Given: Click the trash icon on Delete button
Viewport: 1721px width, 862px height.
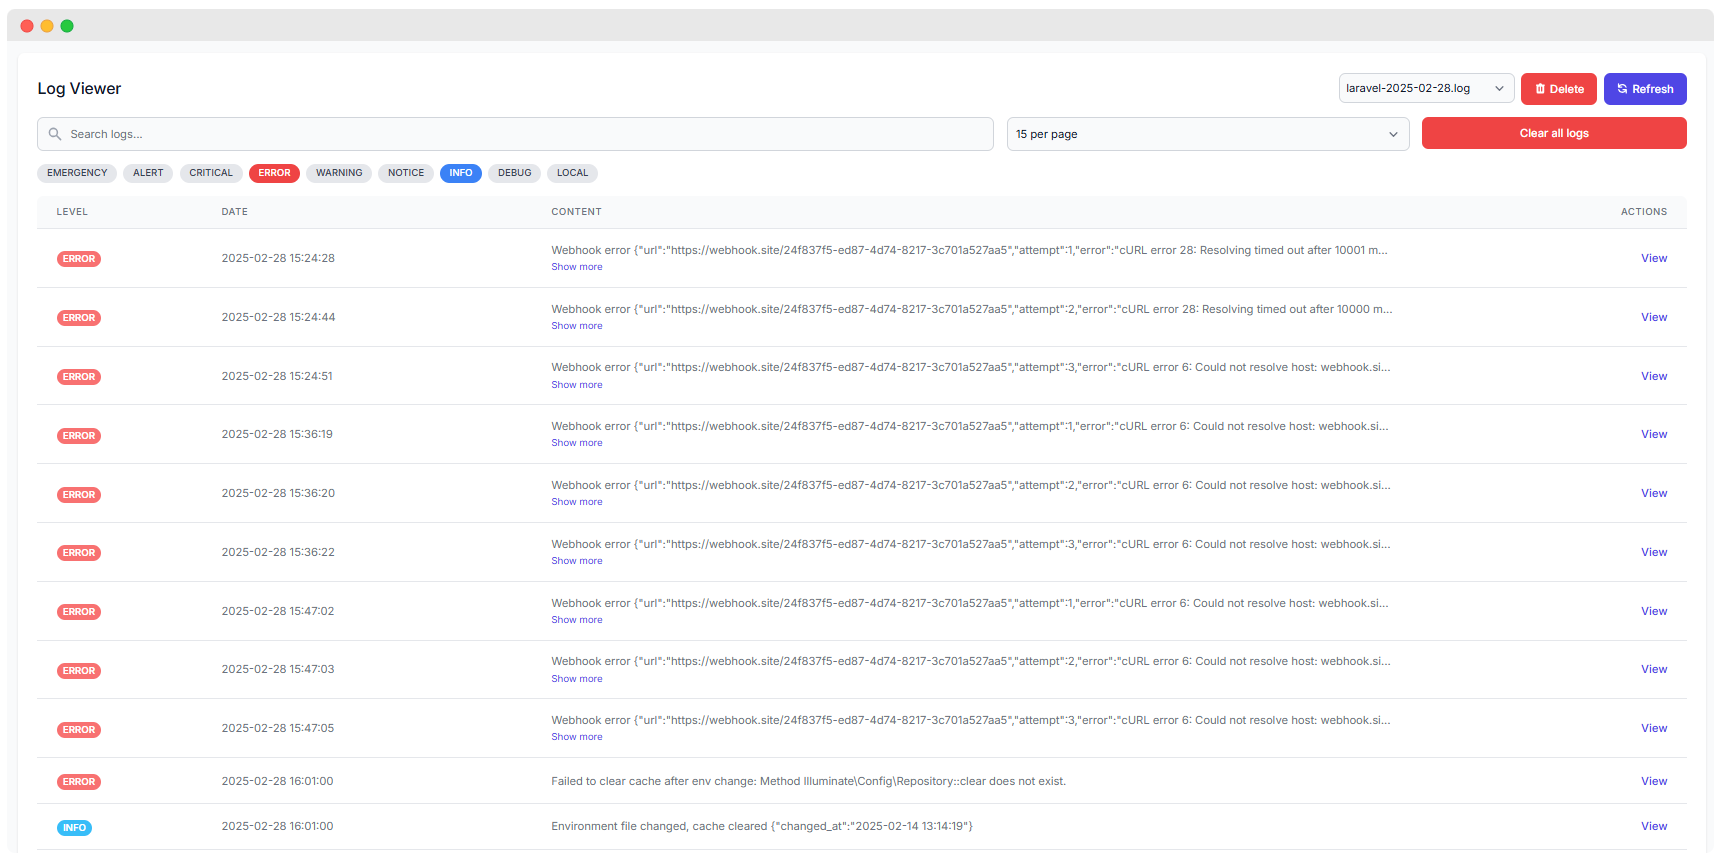Looking at the screenshot, I should click(1540, 89).
